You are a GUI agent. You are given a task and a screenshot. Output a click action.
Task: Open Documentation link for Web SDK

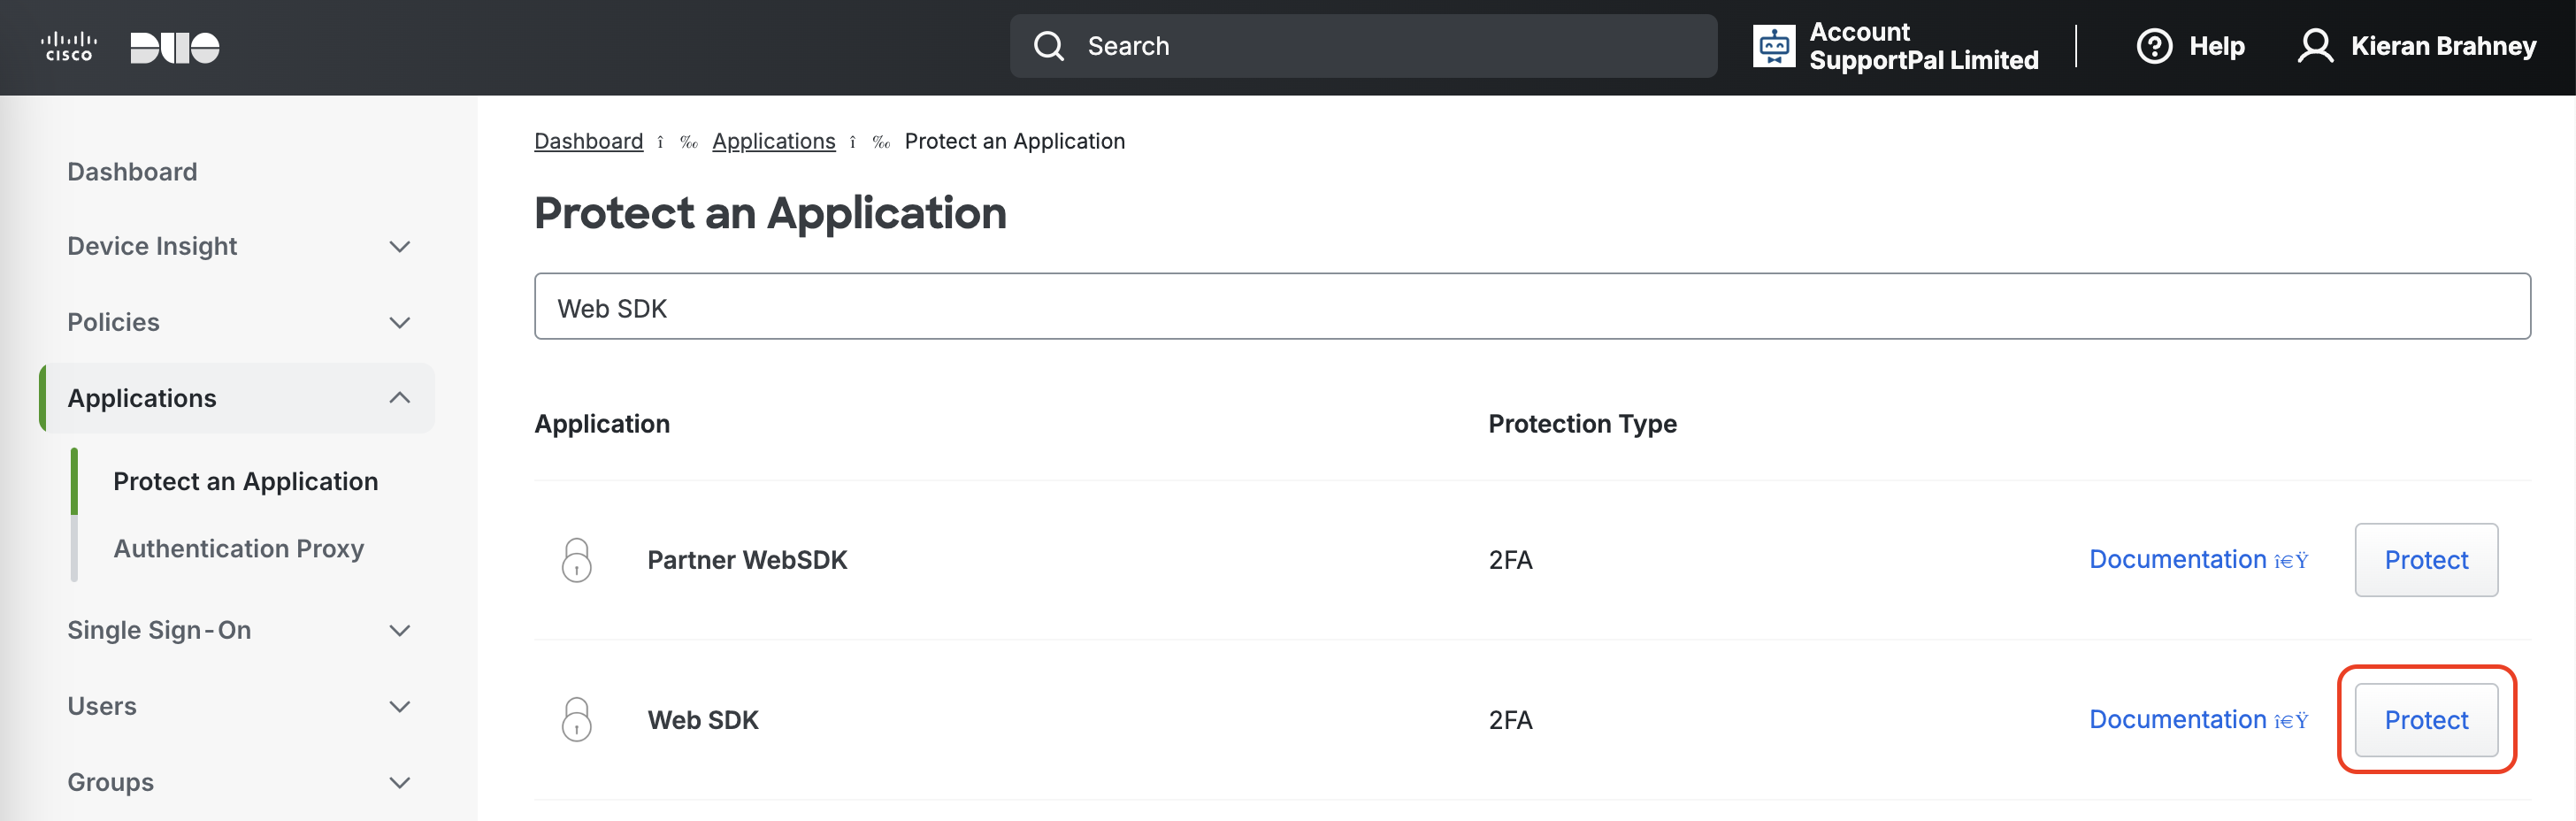pyautogui.click(x=2198, y=719)
